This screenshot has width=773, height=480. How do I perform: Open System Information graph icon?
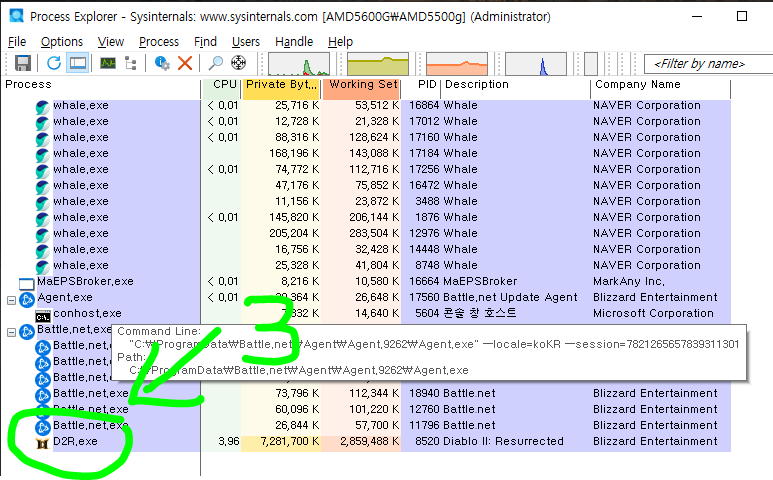(108, 63)
